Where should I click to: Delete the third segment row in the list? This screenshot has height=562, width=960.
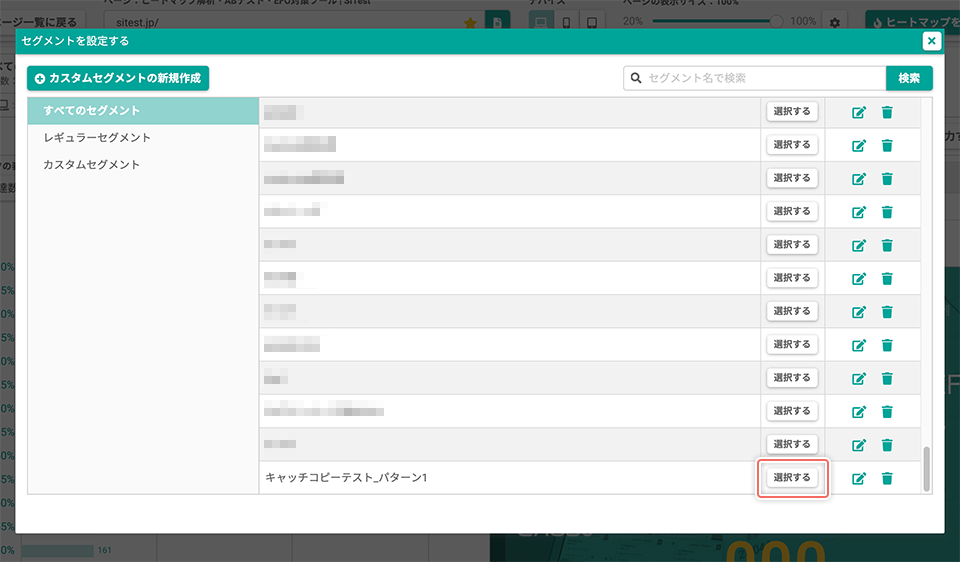pyautogui.click(x=887, y=179)
